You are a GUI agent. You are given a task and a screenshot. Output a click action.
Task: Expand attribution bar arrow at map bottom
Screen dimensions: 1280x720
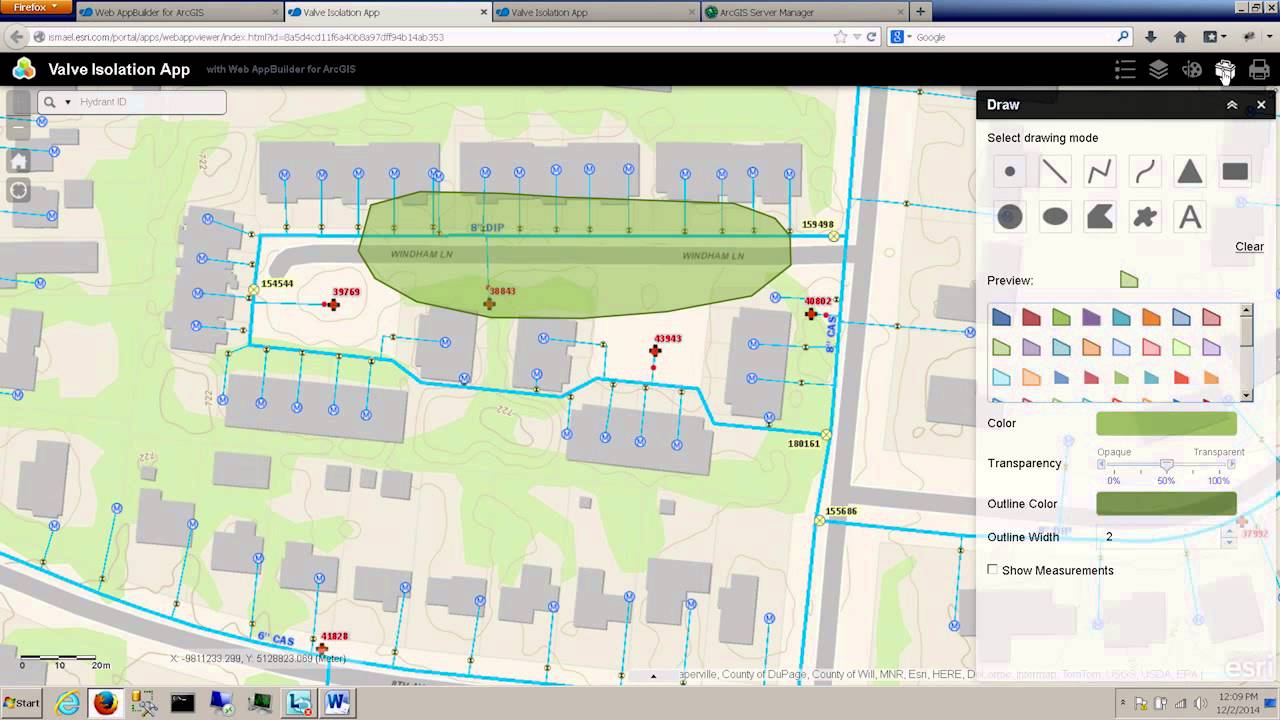pos(653,676)
